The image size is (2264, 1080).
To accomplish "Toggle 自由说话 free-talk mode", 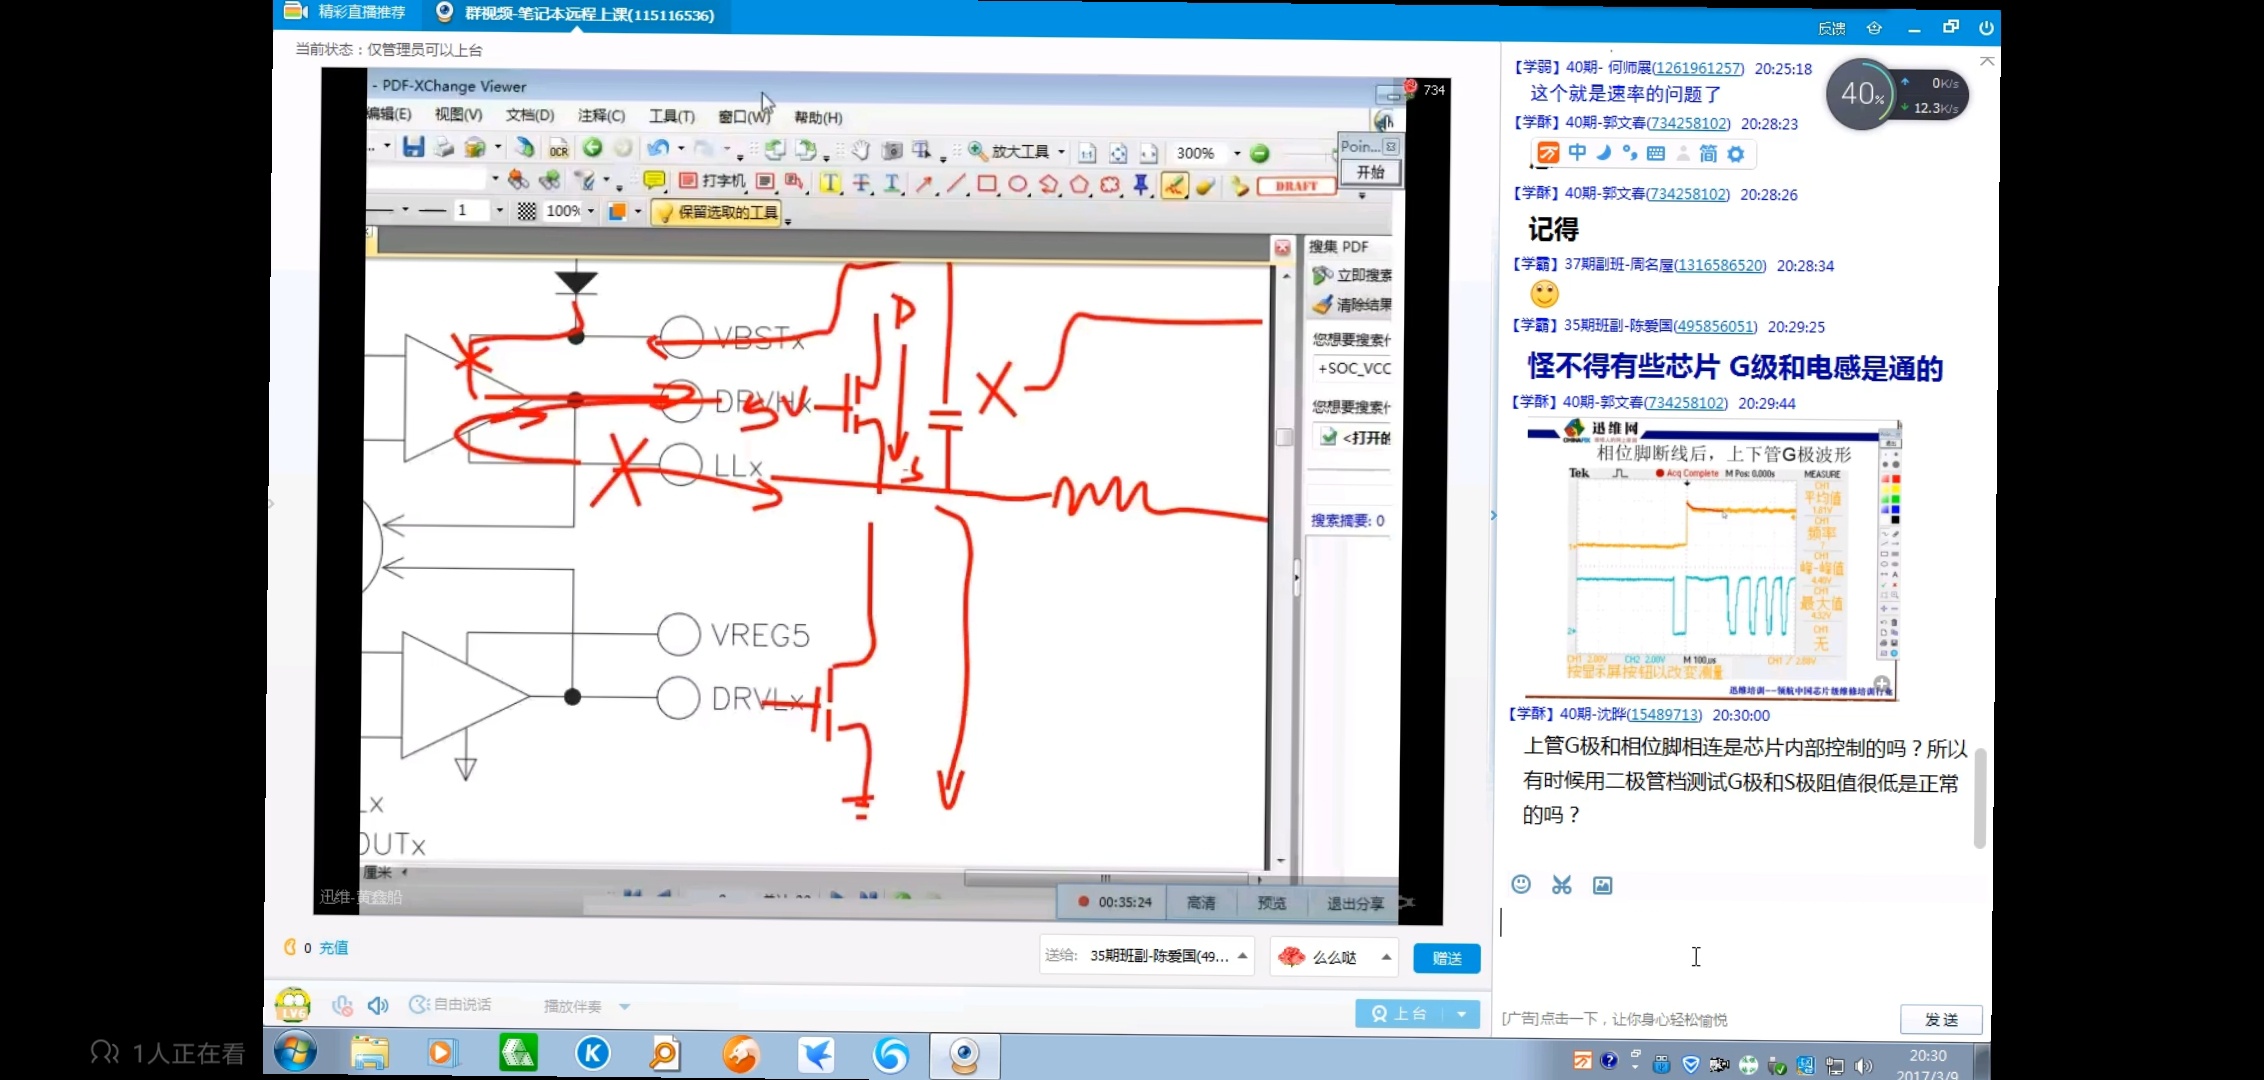I will (451, 1004).
